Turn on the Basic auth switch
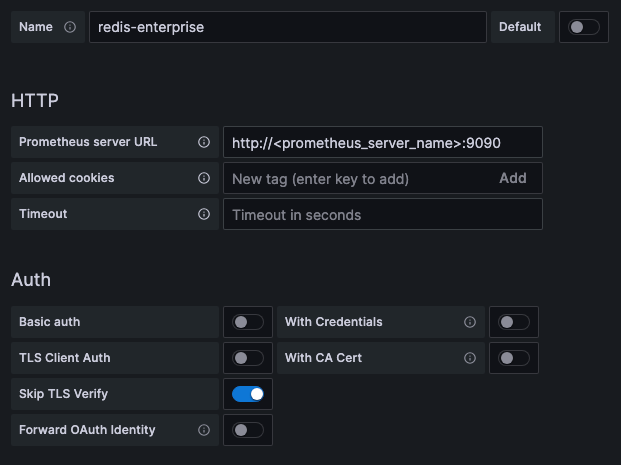 click(x=248, y=322)
